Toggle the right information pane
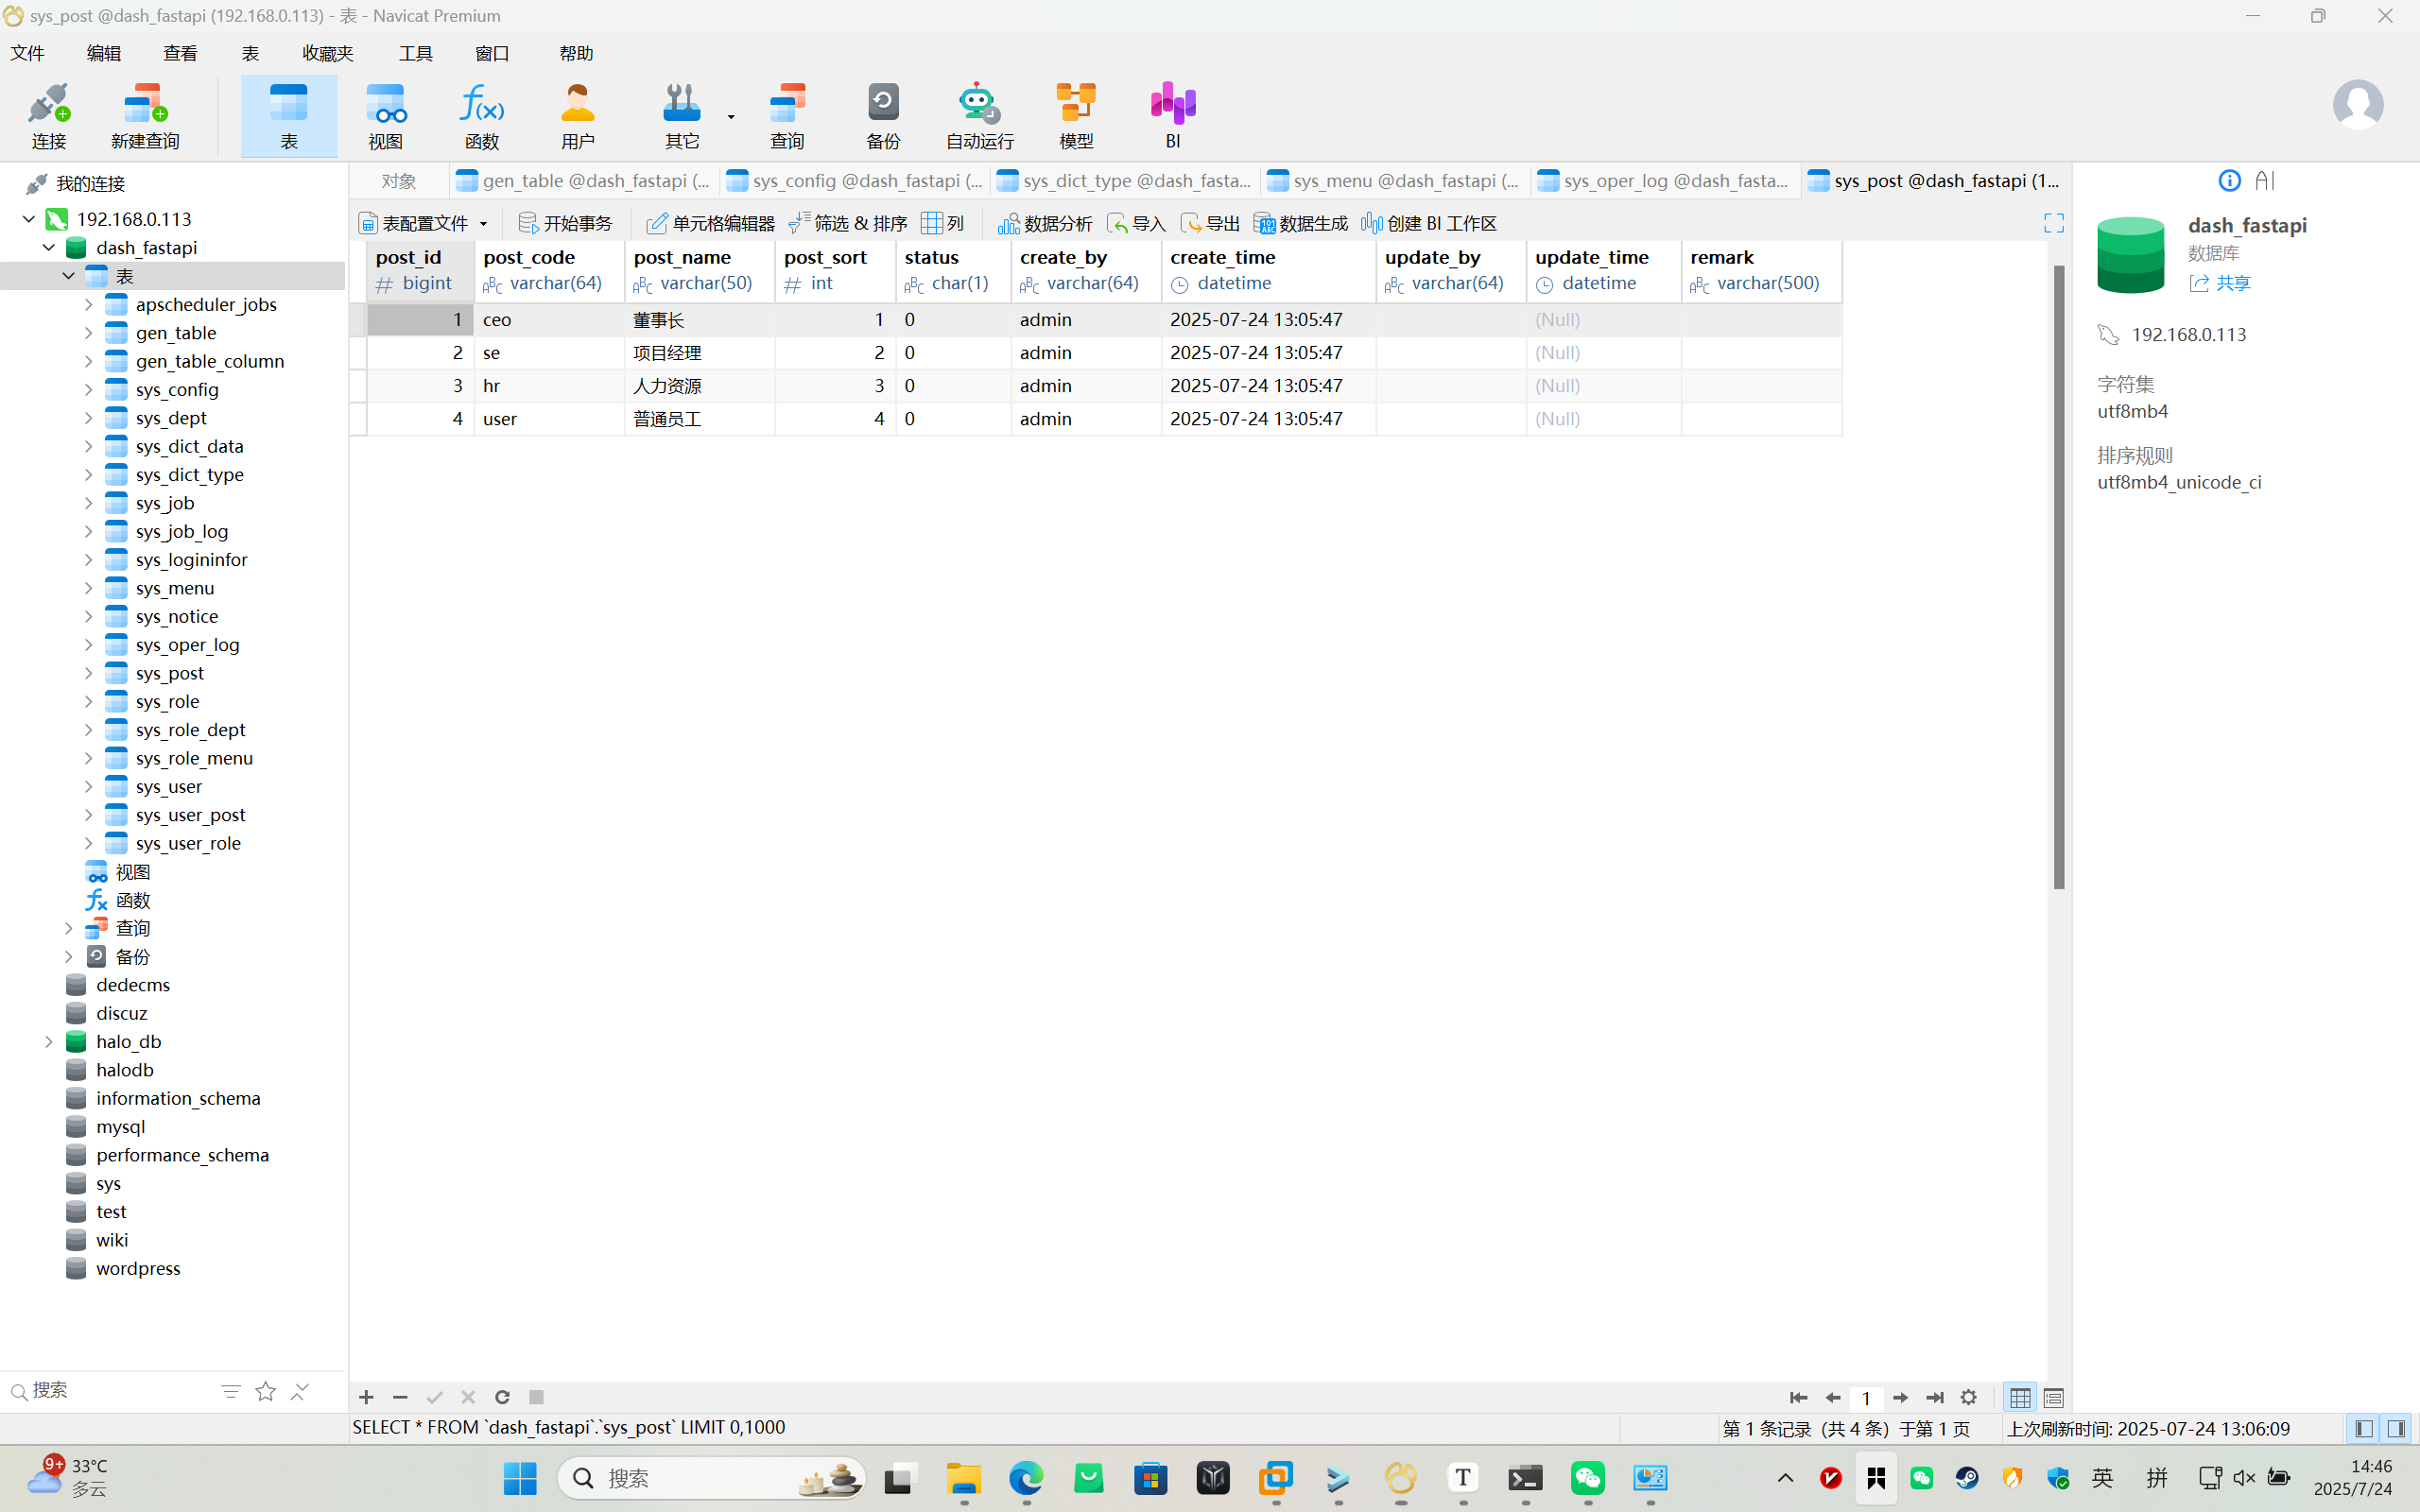The height and width of the screenshot is (1512, 2420). (x=2396, y=1429)
